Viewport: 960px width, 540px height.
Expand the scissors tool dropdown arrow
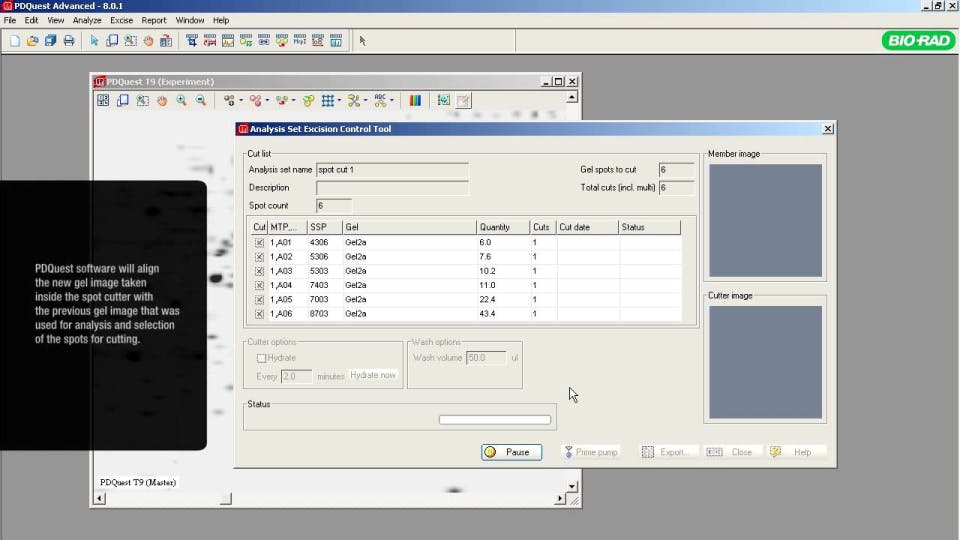366,101
